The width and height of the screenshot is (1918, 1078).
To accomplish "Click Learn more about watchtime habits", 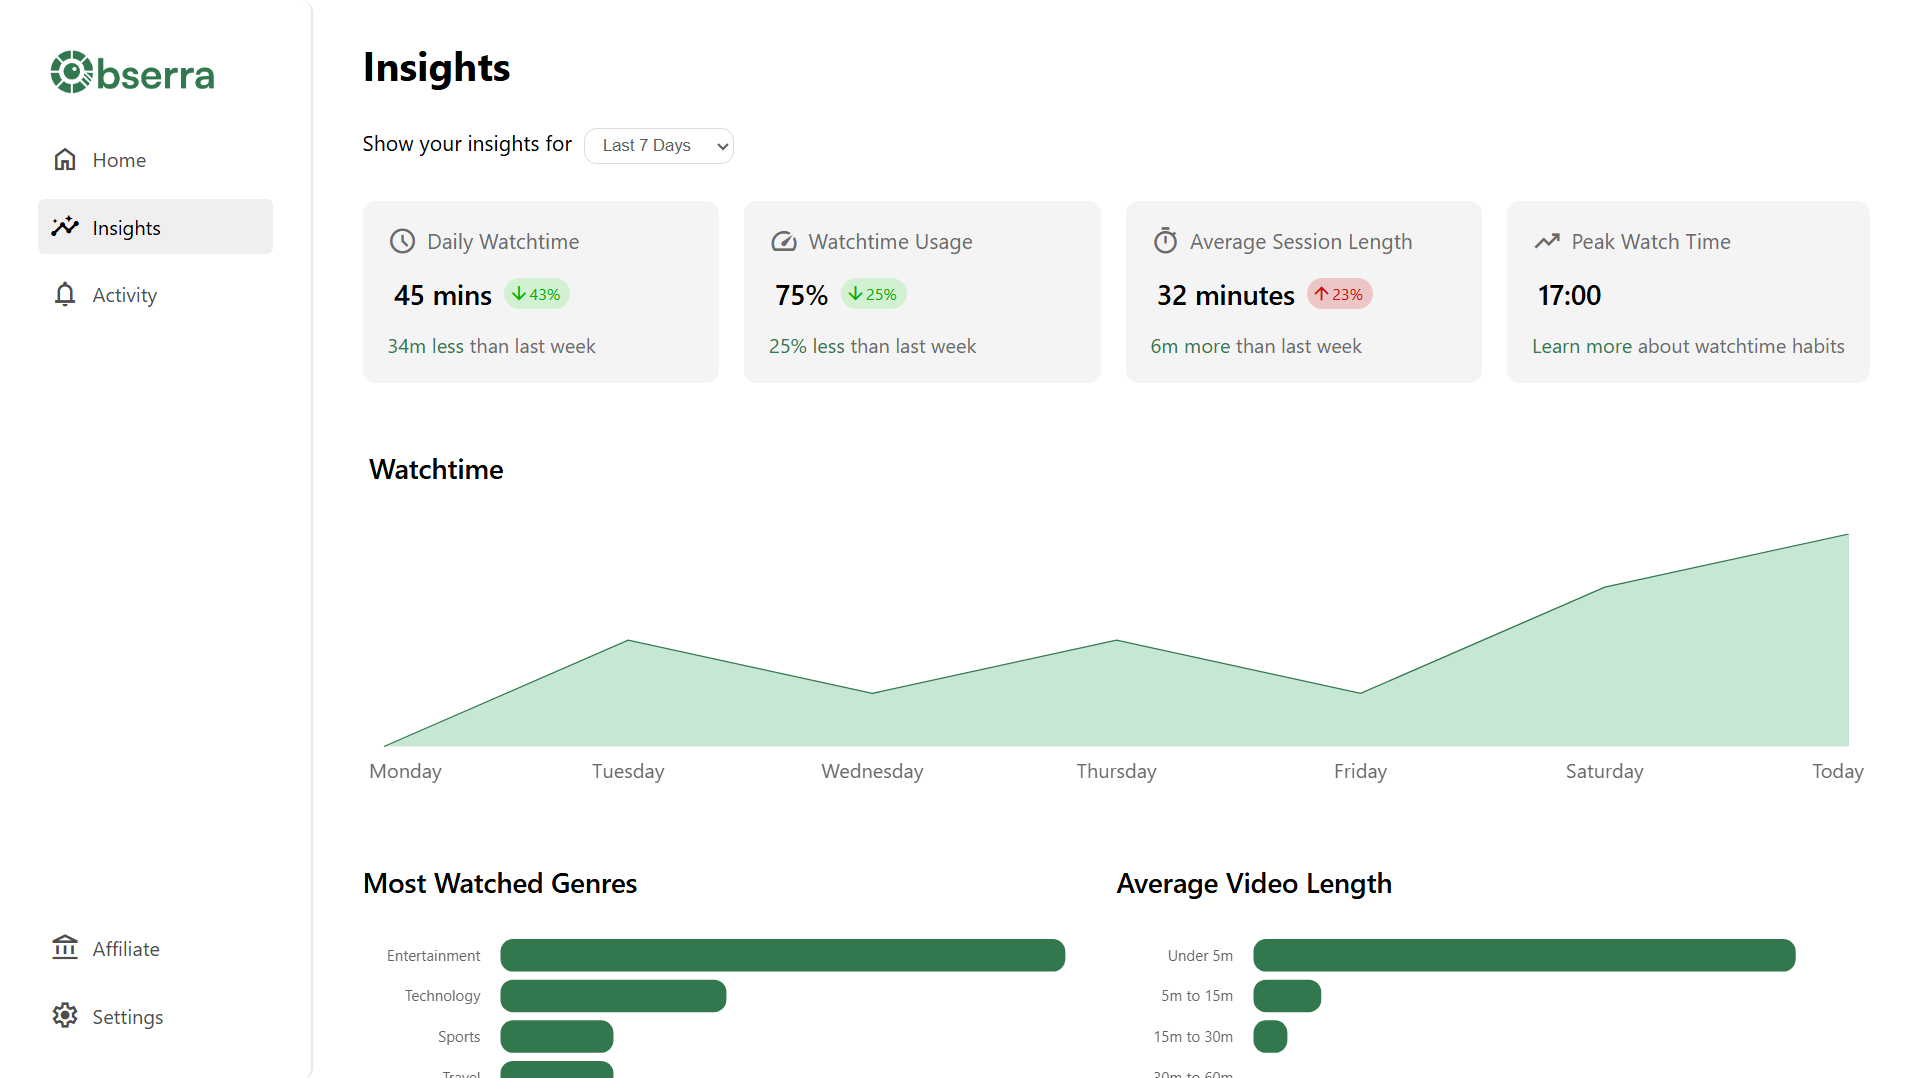I will point(1688,346).
